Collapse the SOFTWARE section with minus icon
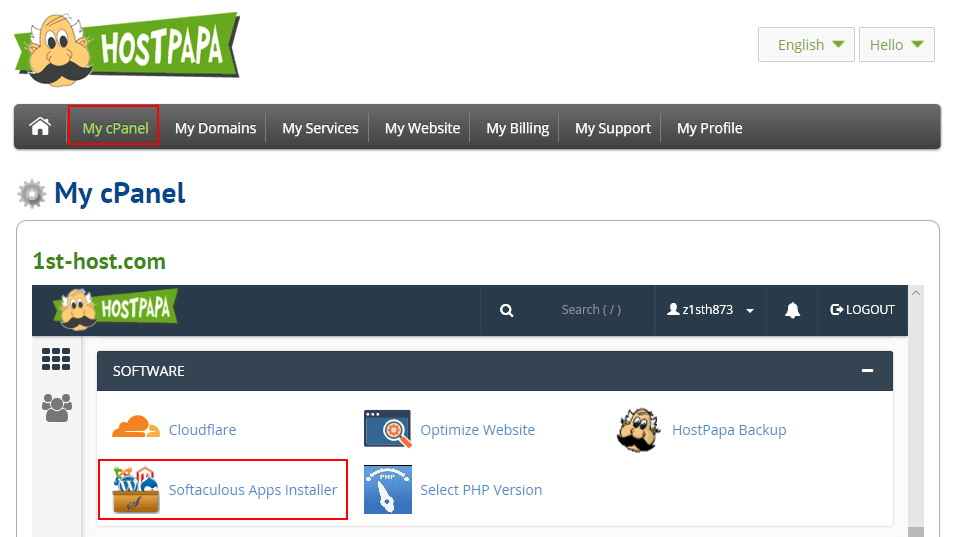 pyautogui.click(x=867, y=371)
